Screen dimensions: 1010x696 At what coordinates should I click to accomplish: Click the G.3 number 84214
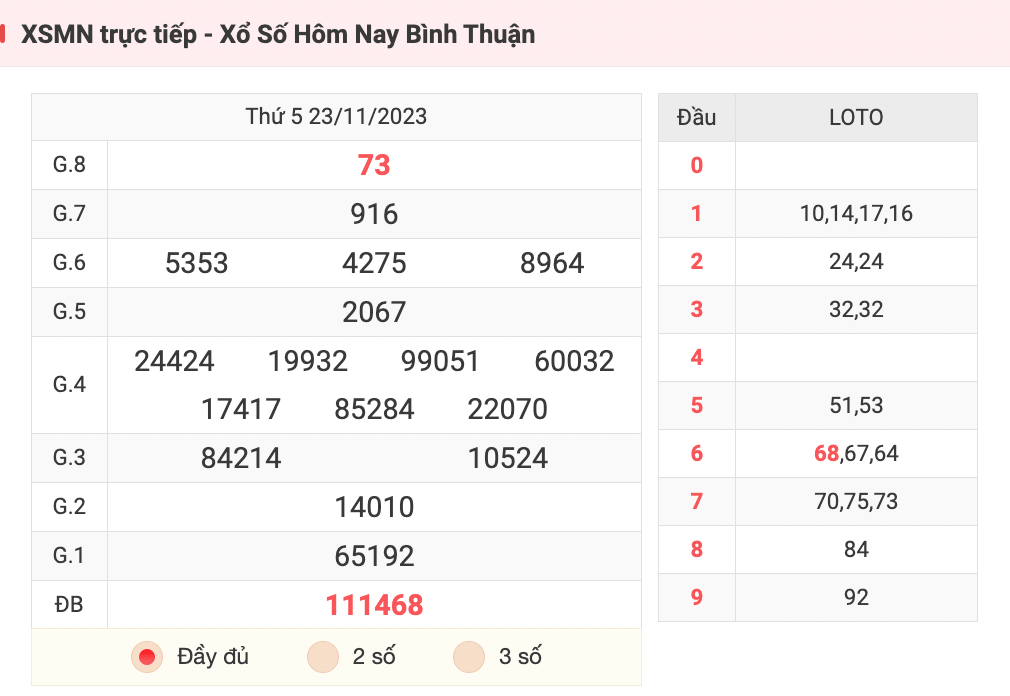pyautogui.click(x=241, y=458)
